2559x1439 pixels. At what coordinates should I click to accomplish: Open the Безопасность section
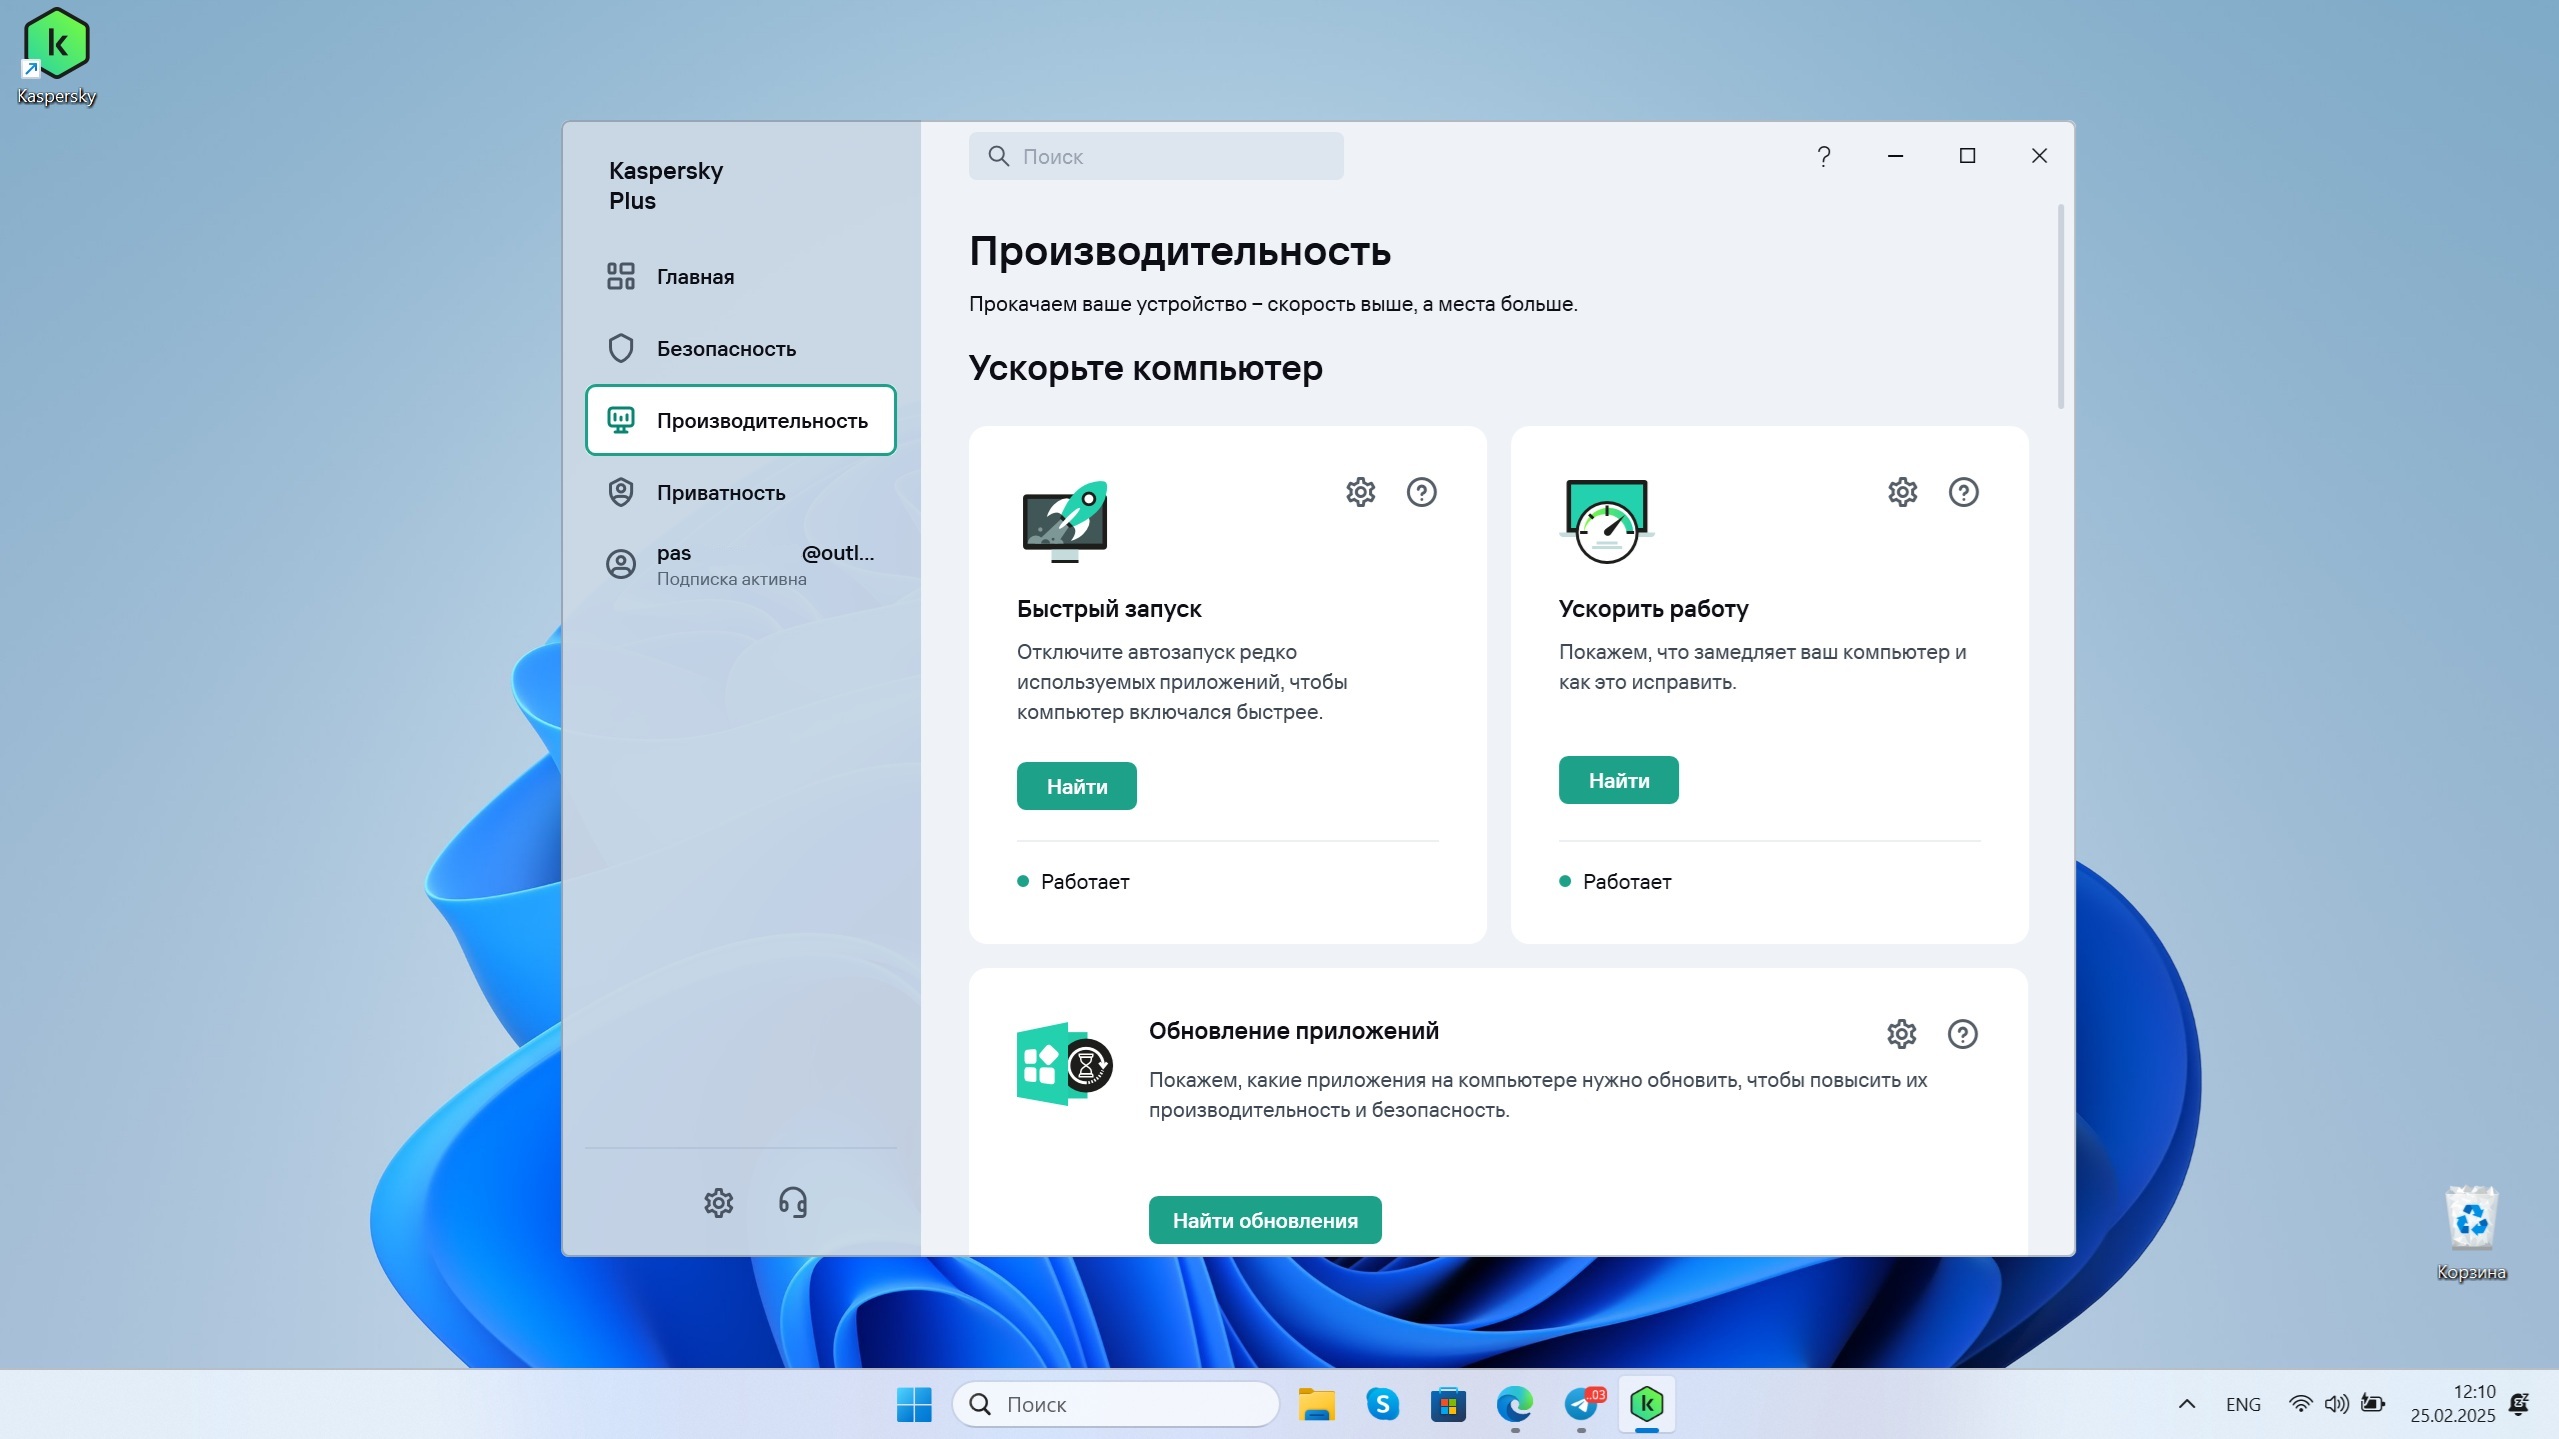725,349
